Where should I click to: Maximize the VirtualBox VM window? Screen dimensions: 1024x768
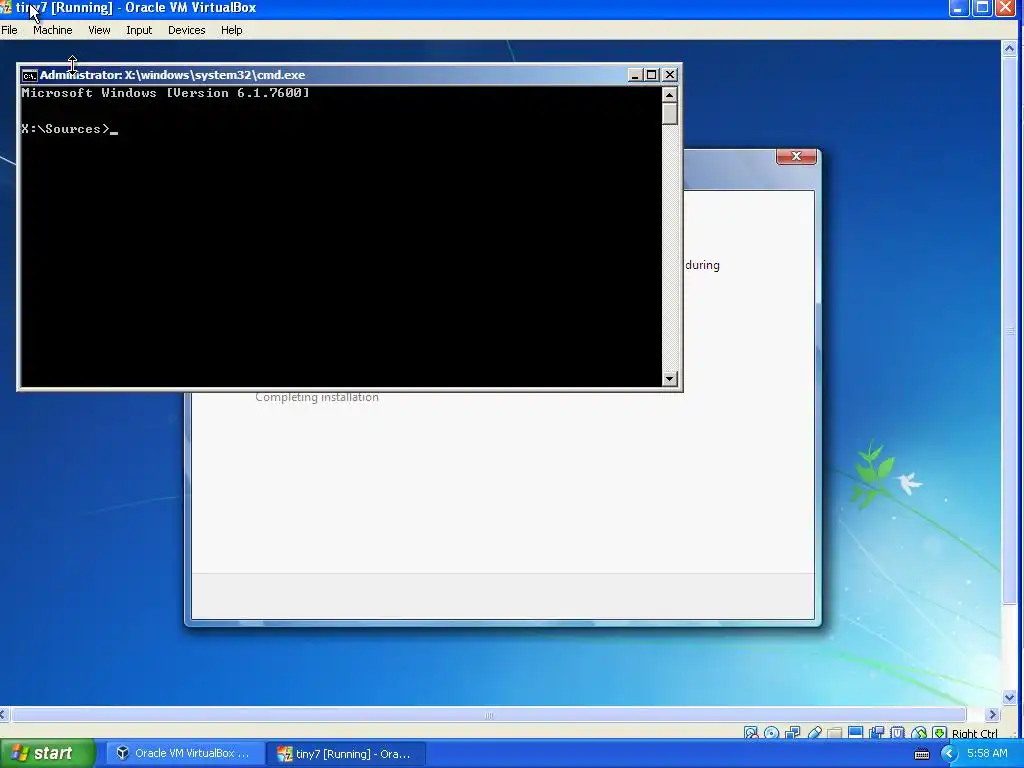982,8
